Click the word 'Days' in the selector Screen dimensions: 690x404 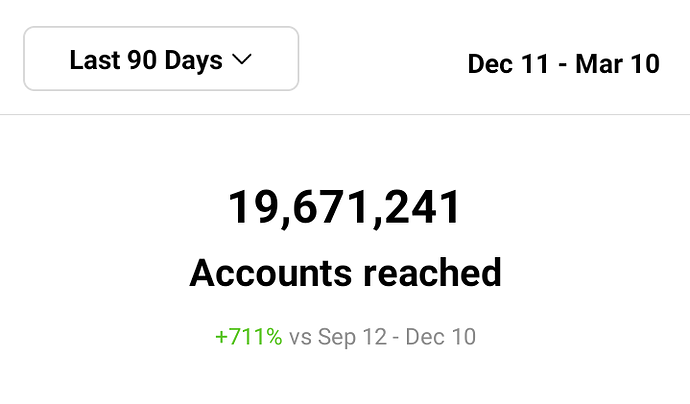click(x=194, y=61)
